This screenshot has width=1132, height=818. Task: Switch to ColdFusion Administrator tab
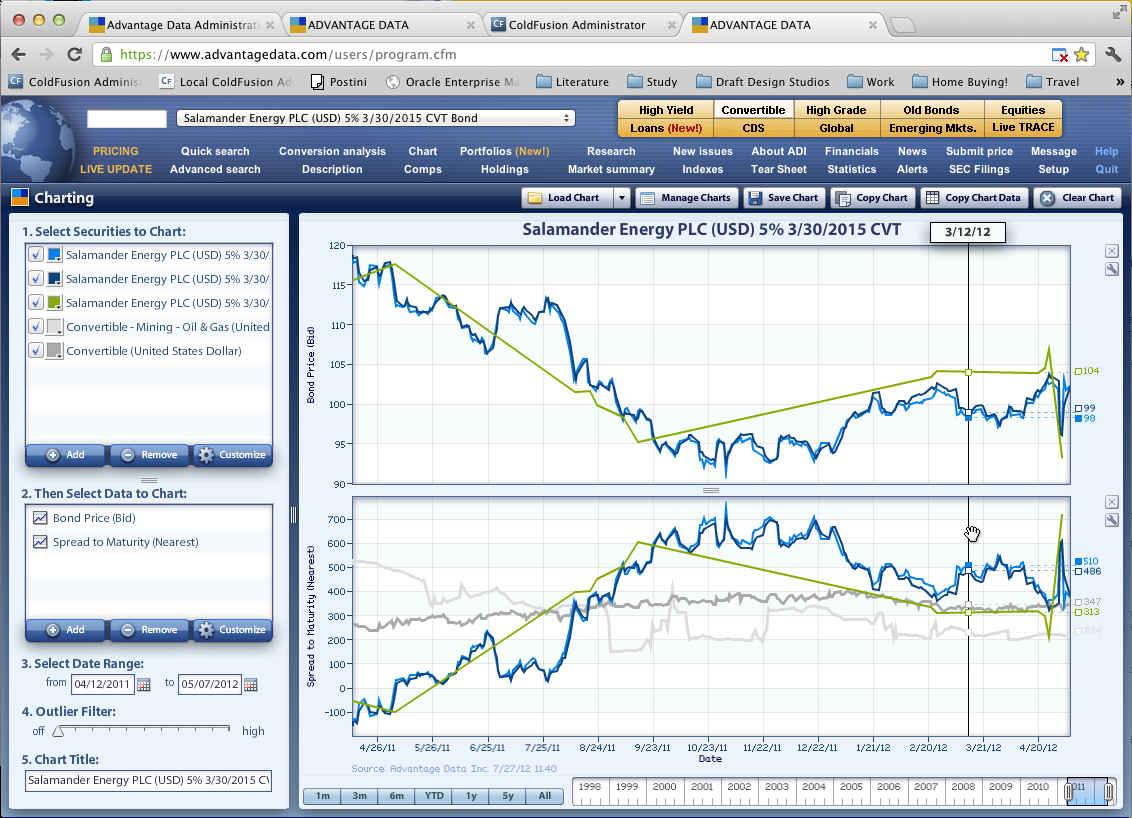584,25
